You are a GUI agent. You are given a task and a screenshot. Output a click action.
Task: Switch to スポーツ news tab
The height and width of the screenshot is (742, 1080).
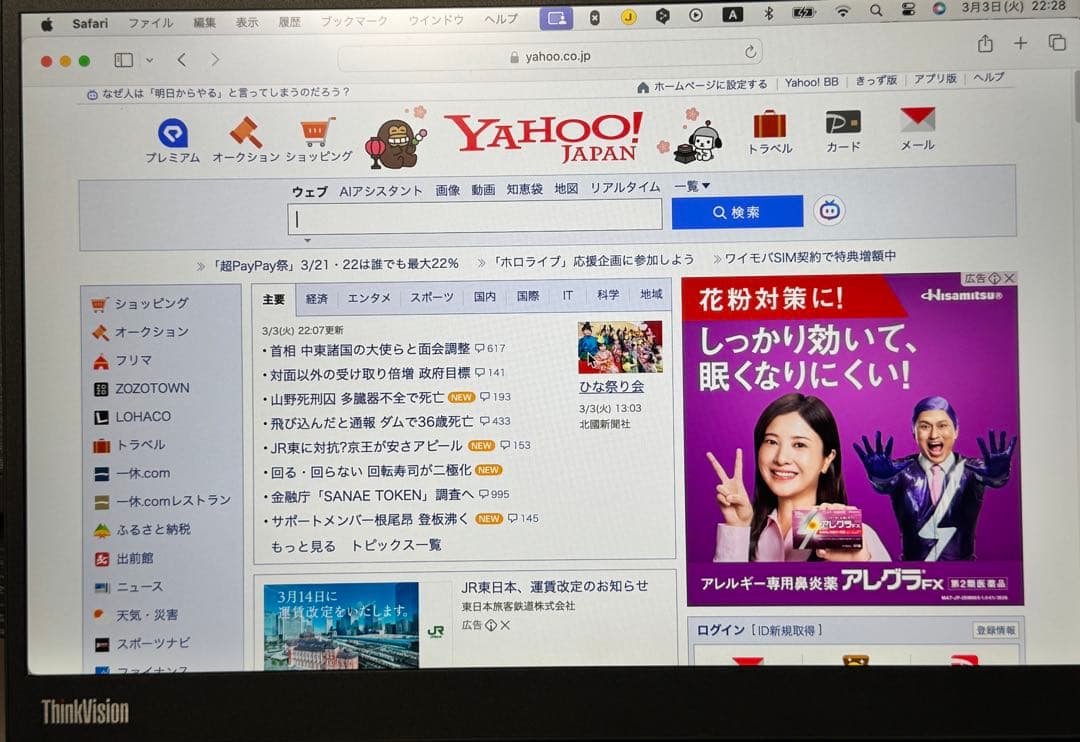point(432,297)
